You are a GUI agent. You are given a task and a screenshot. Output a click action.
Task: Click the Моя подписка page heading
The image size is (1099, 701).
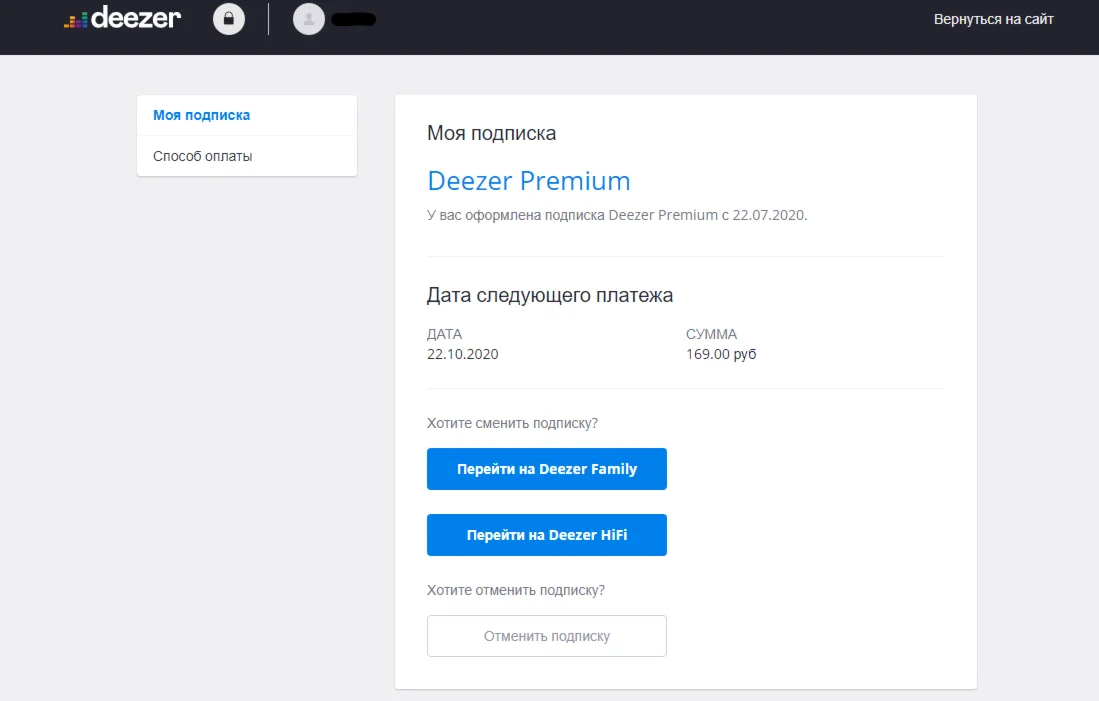click(x=491, y=133)
